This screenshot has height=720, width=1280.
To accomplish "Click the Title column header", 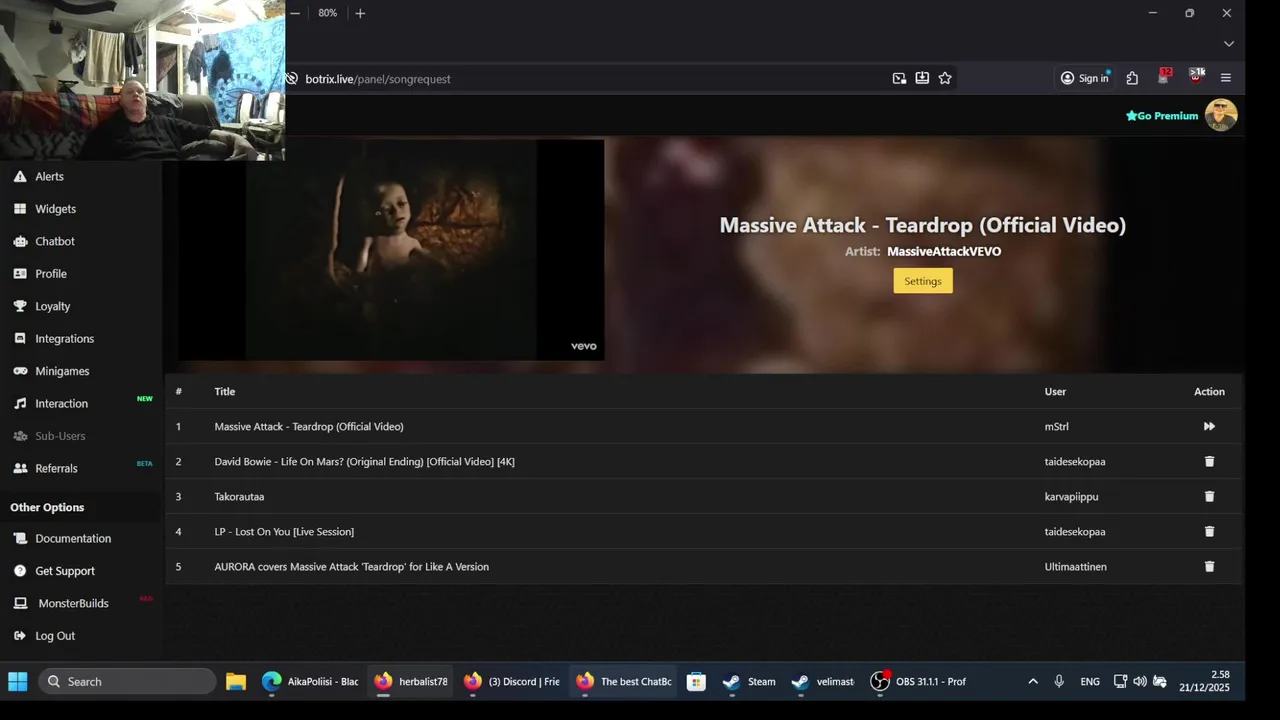I will [x=224, y=391].
